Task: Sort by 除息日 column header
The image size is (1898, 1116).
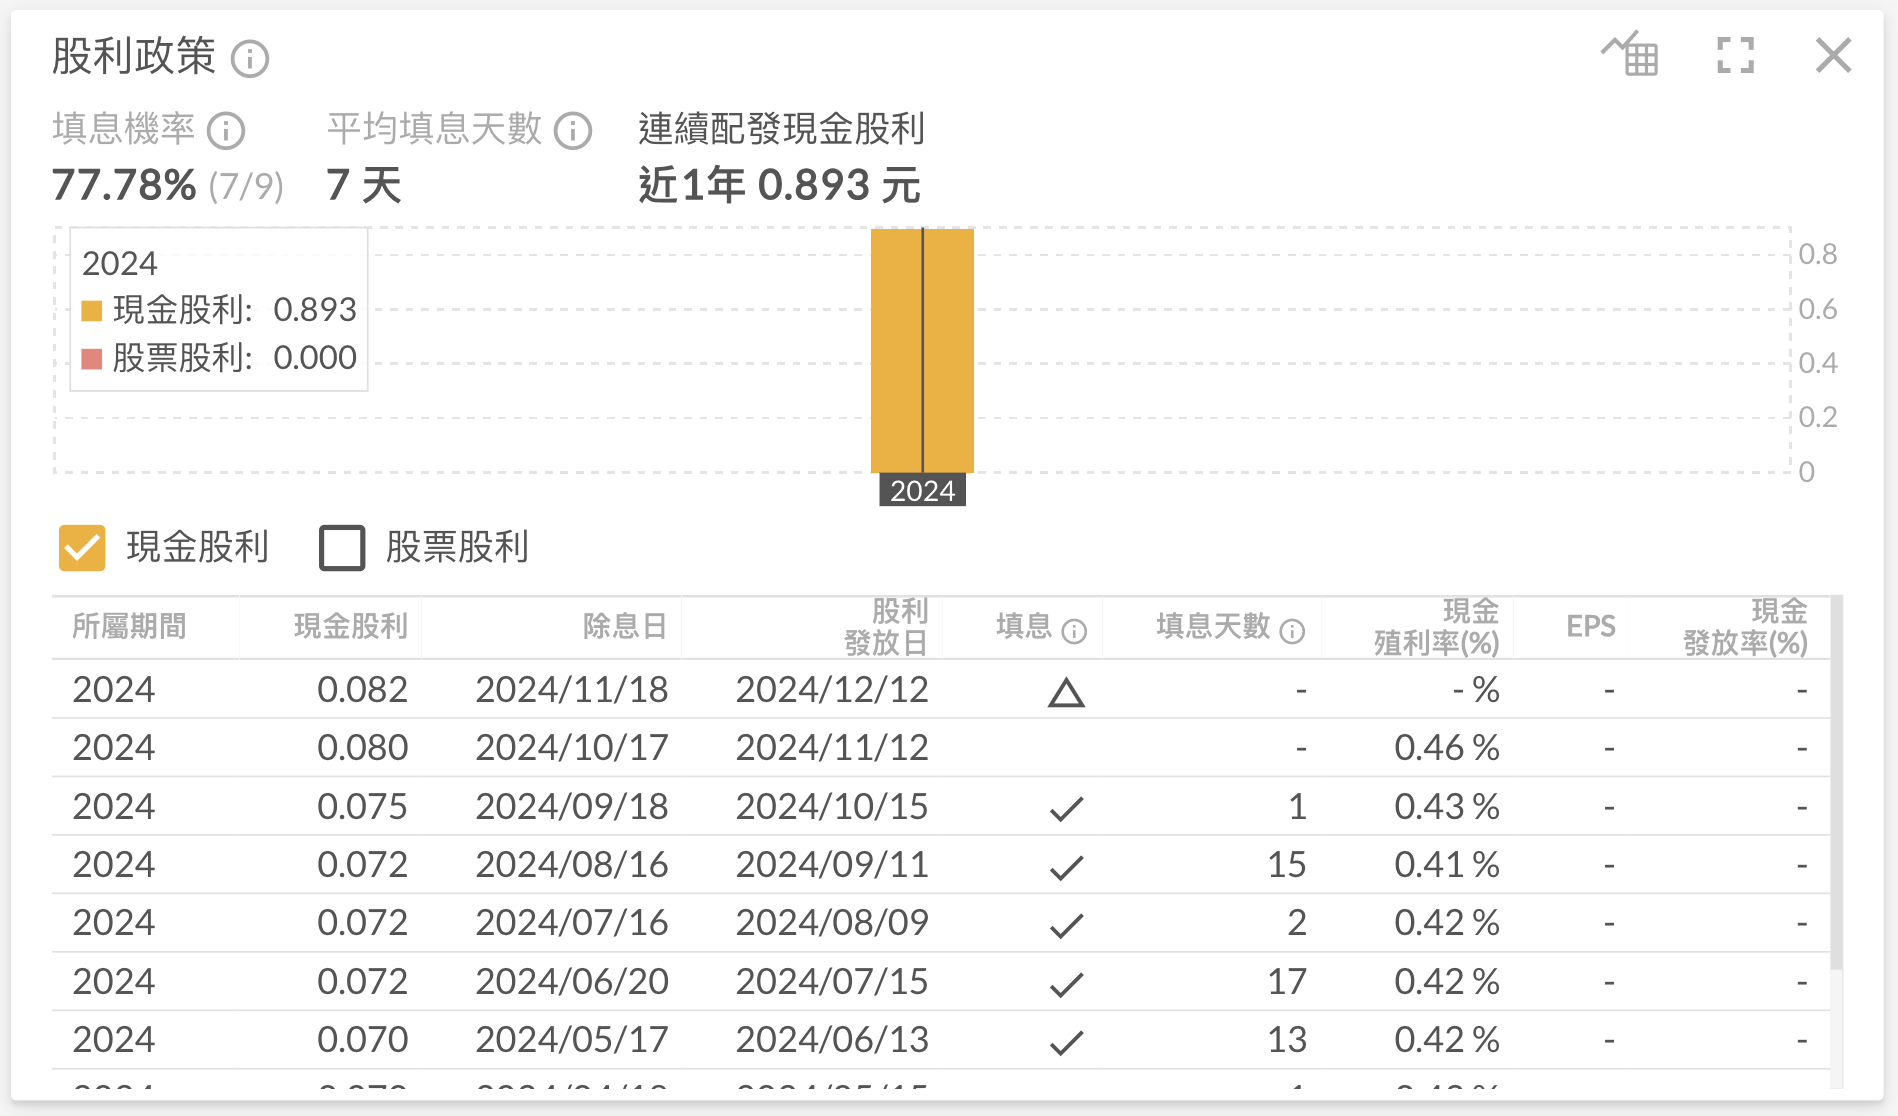Action: pos(625,627)
